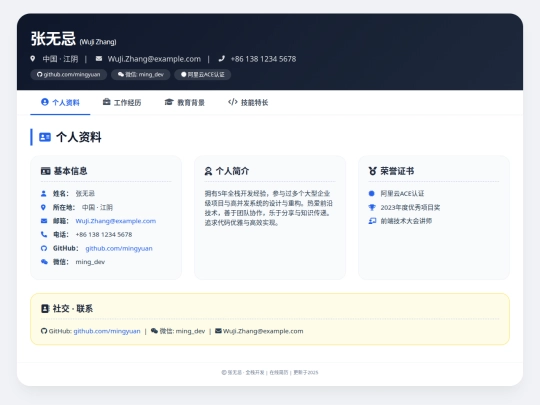The image size is (540, 405).
Task: Click the briefcase icon on 工作经历 tab
Action: click(x=107, y=102)
